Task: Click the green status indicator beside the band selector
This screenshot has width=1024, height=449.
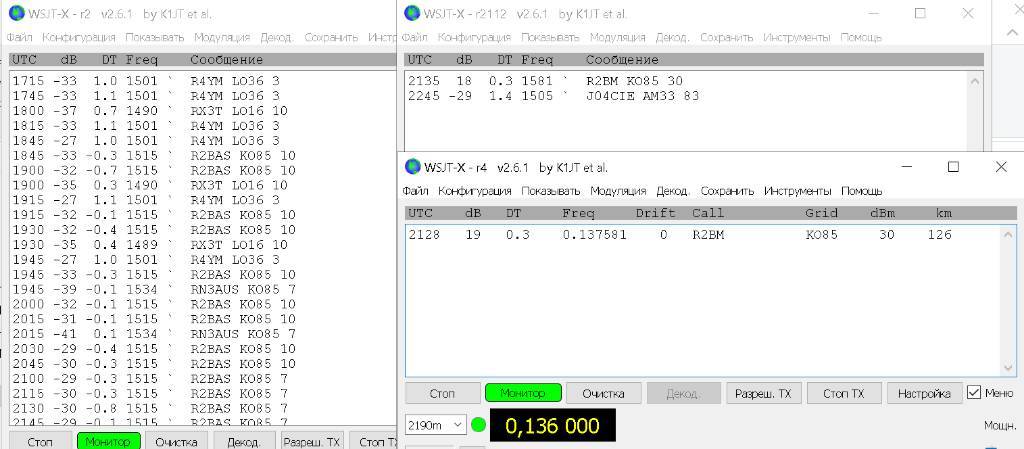Action: pyautogui.click(x=478, y=425)
